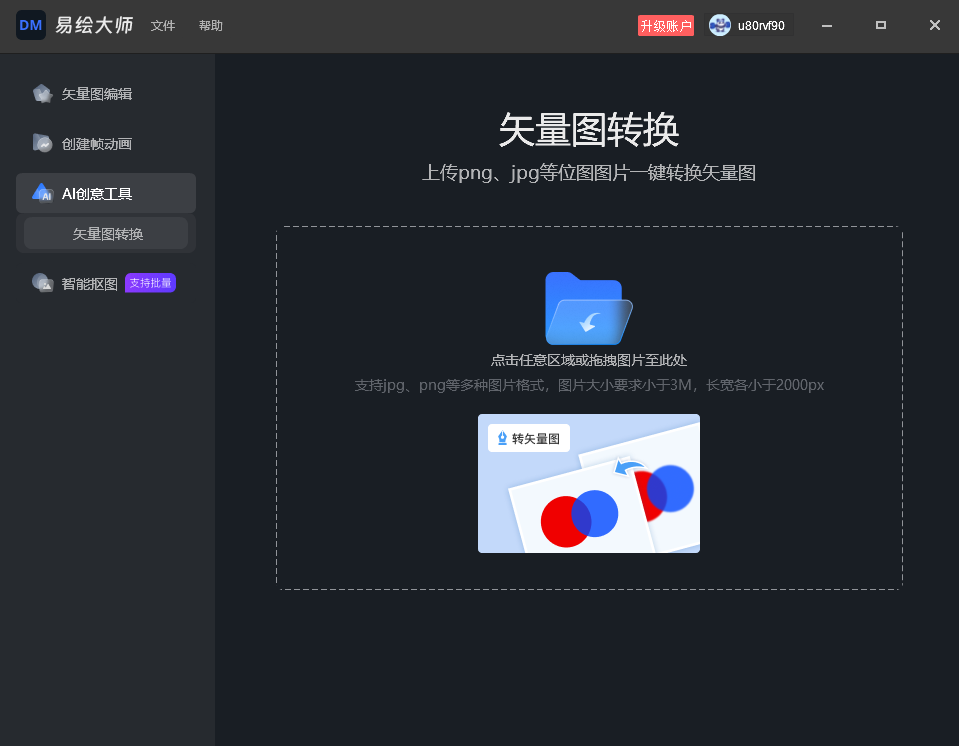Click the 上传png、jpg等位图 subtitle text
The width and height of the screenshot is (959, 746).
tap(588, 173)
